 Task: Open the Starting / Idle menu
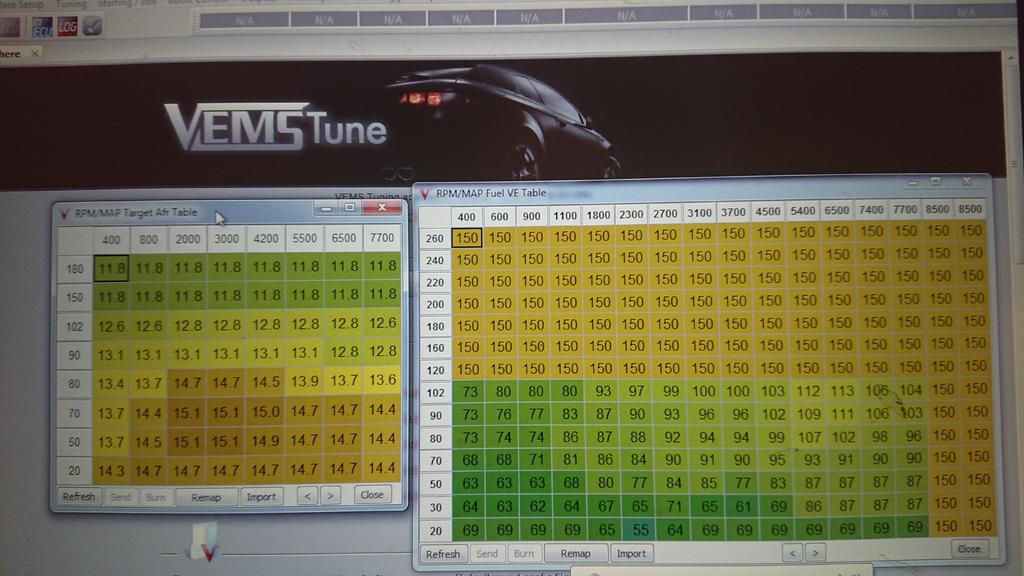(121, 5)
